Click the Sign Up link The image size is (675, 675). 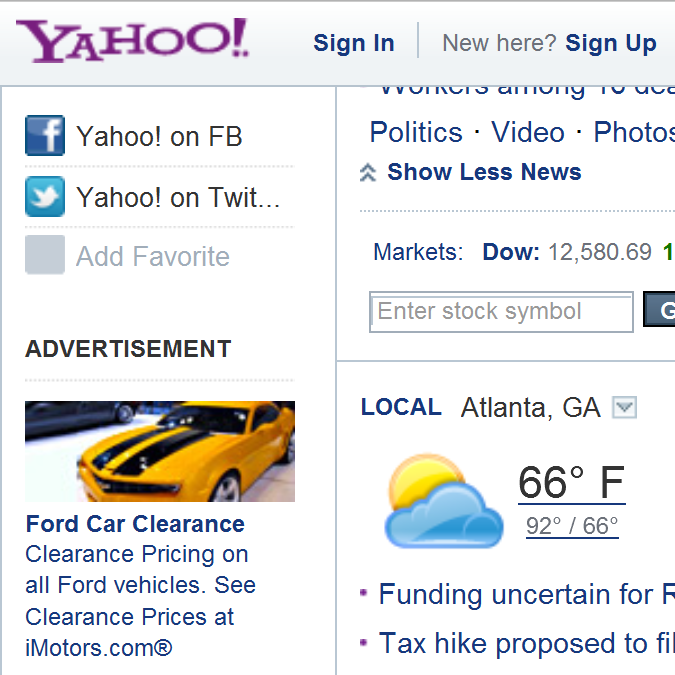coord(611,44)
